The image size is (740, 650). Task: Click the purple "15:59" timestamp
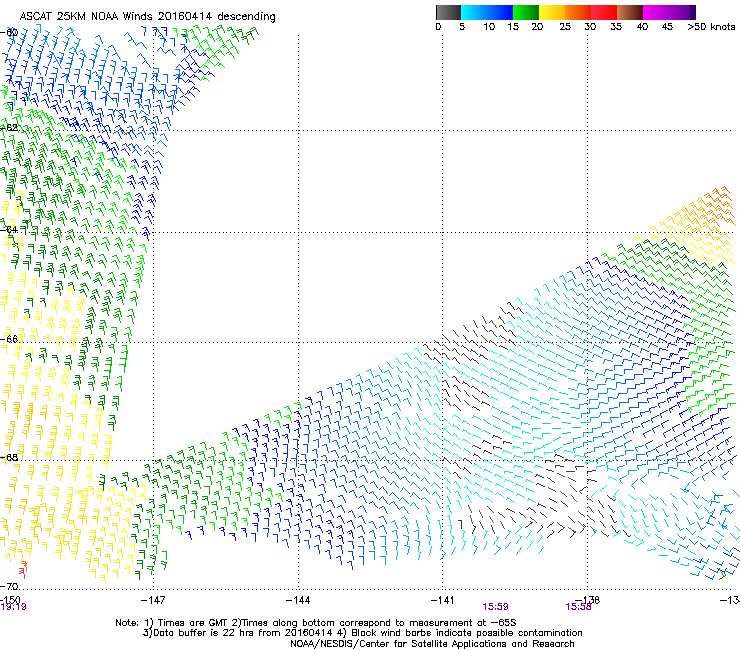[x=495, y=607]
